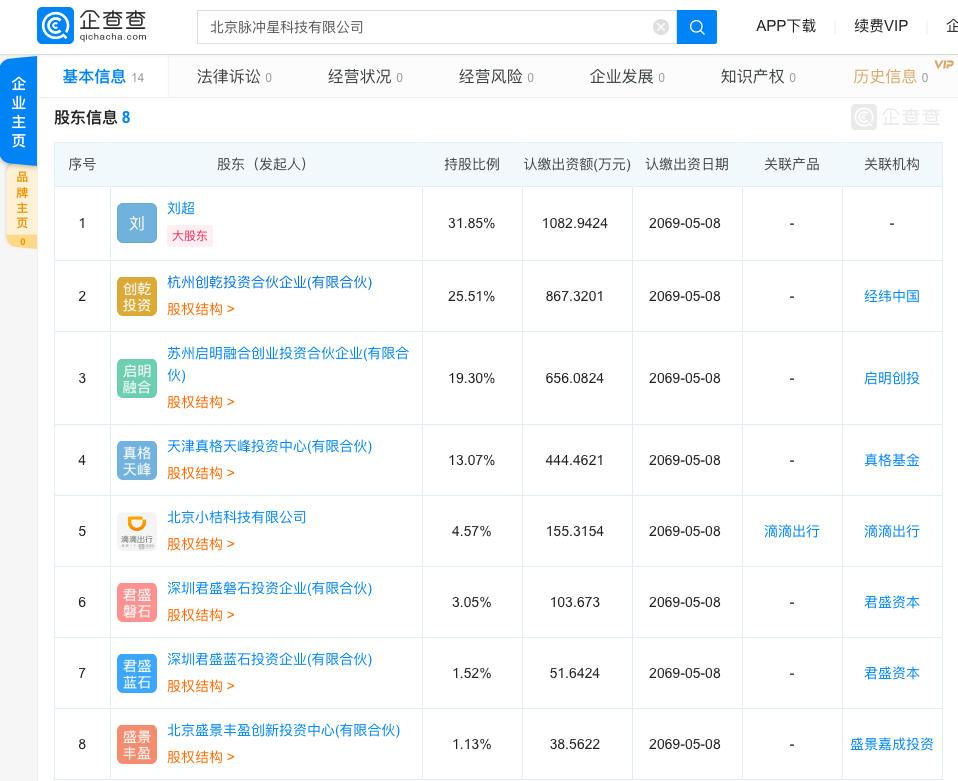Image resolution: width=958 pixels, height=781 pixels.
Task: Open 北京盛景丰盈创新投资中心(有限合伙) link
Action: click(x=283, y=730)
